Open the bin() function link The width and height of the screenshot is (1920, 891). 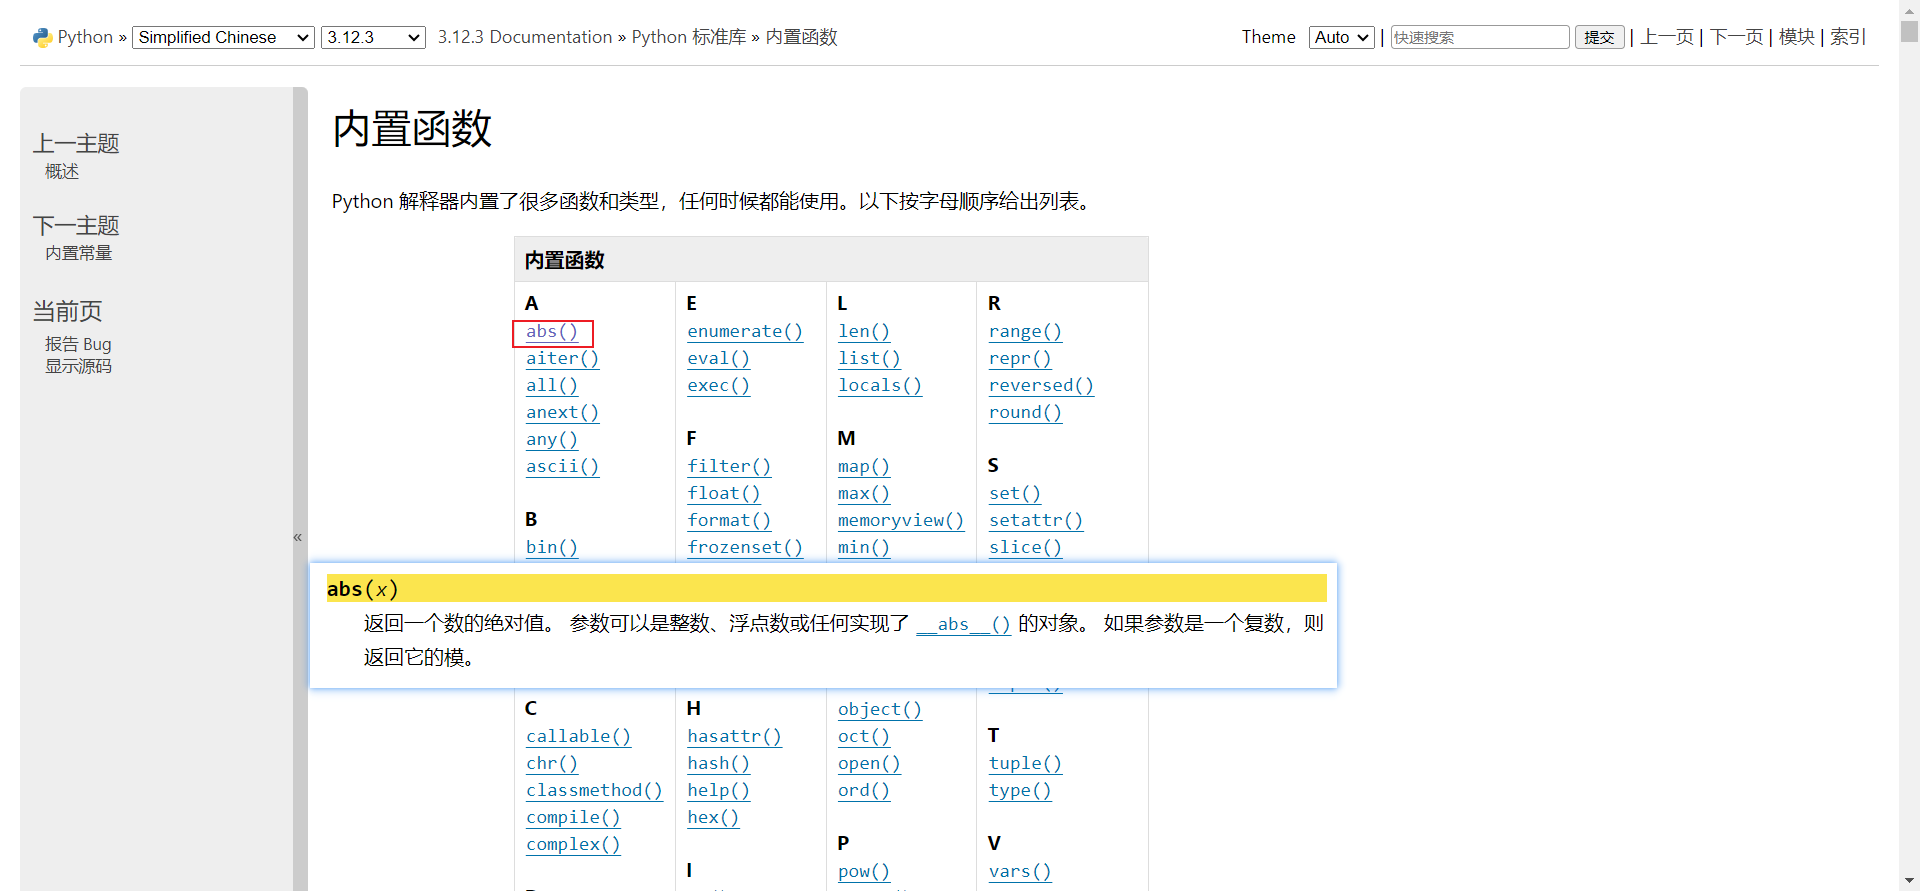pyautogui.click(x=552, y=548)
